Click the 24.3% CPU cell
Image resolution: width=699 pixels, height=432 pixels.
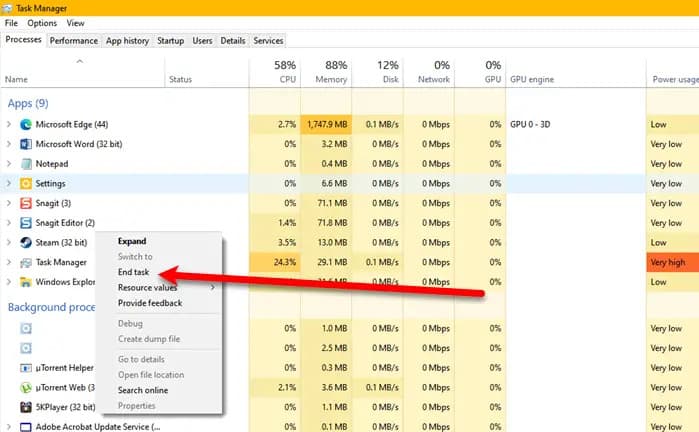coord(275,262)
